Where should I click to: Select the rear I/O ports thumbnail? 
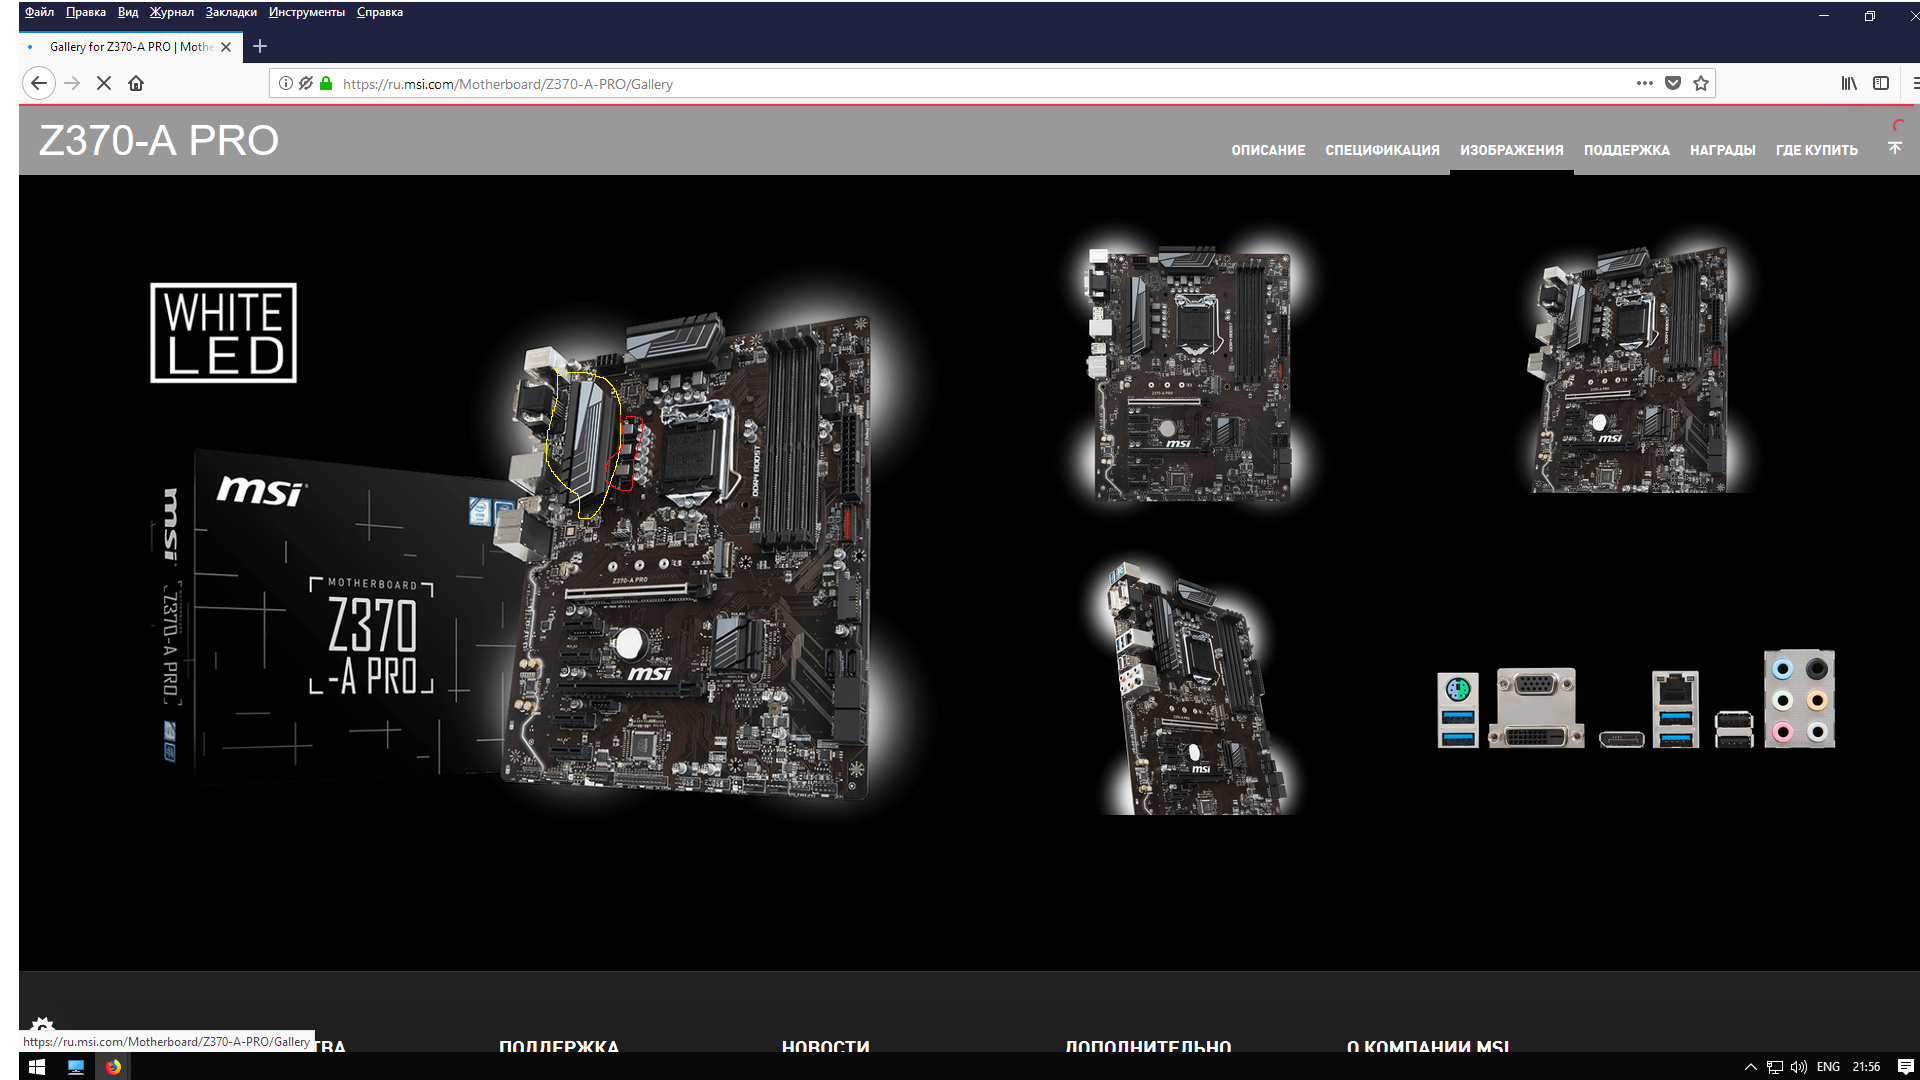tap(1636, 700)
